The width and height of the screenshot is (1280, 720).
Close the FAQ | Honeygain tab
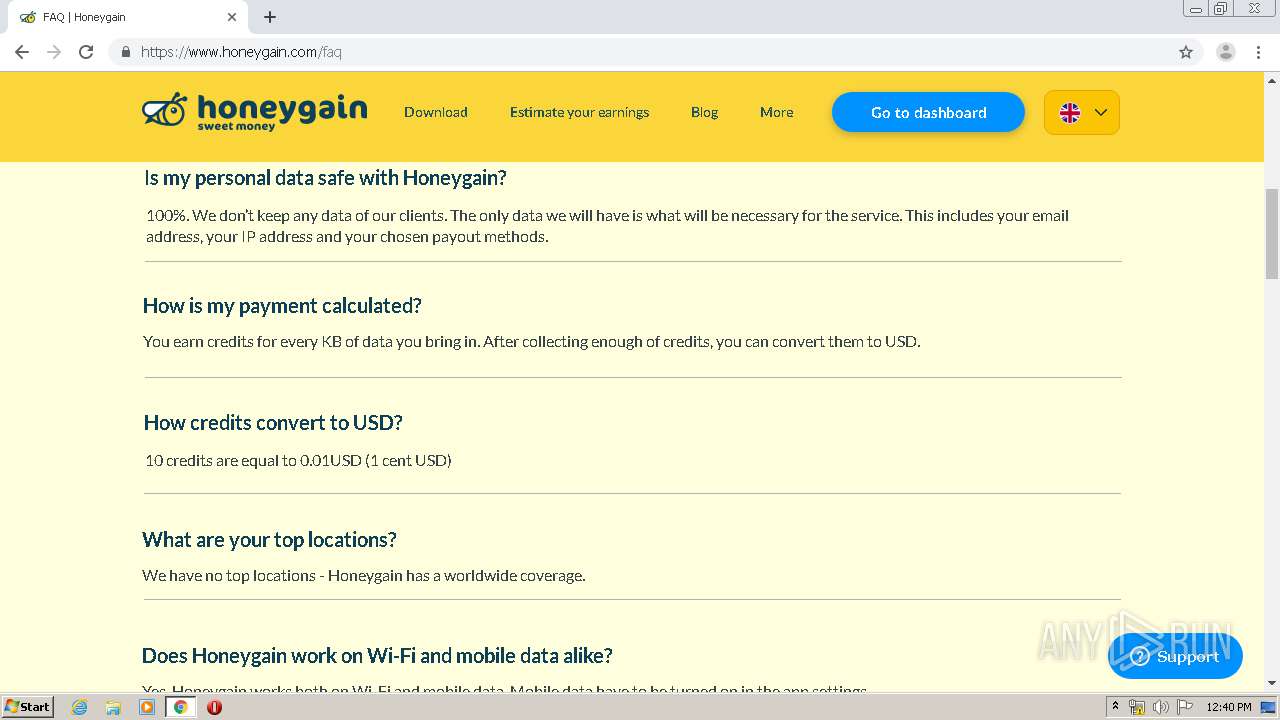[232, 17]
